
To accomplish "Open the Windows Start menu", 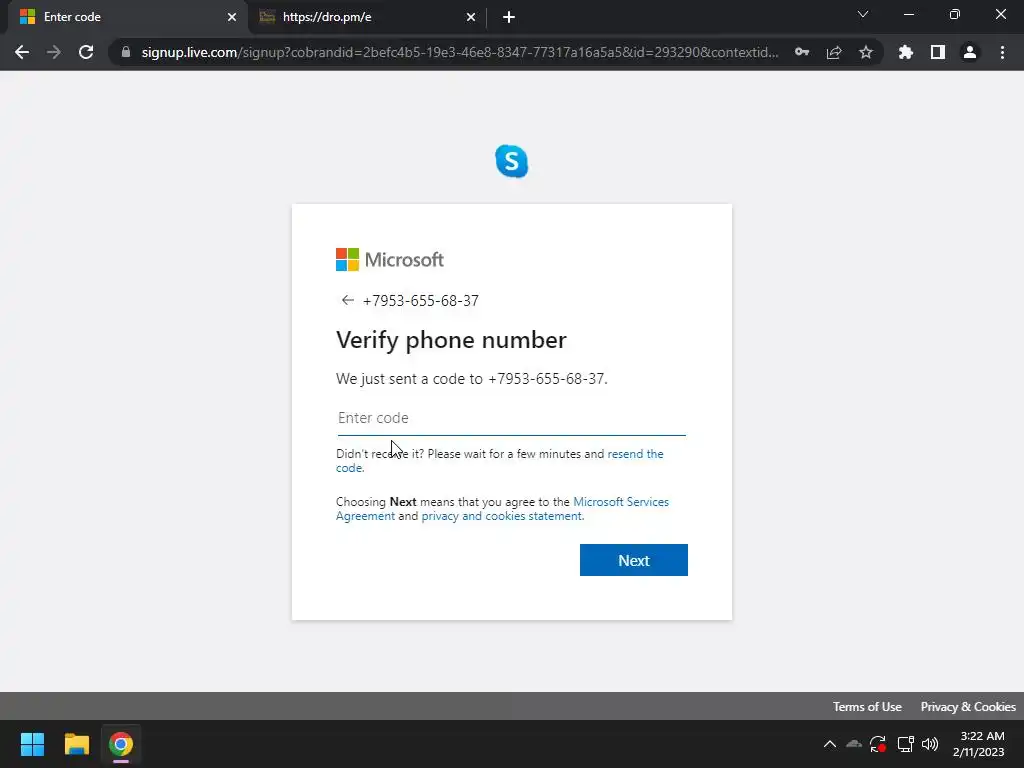I will pos(32,744).
